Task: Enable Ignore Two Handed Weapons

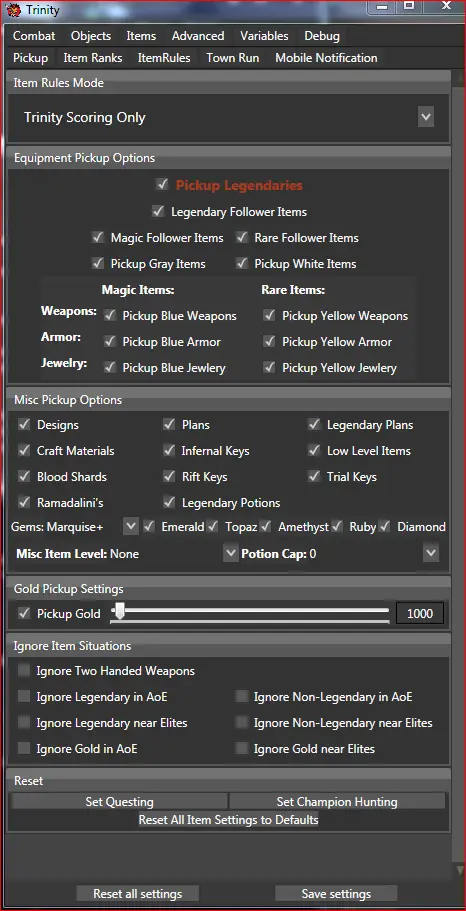Action: 24,670
